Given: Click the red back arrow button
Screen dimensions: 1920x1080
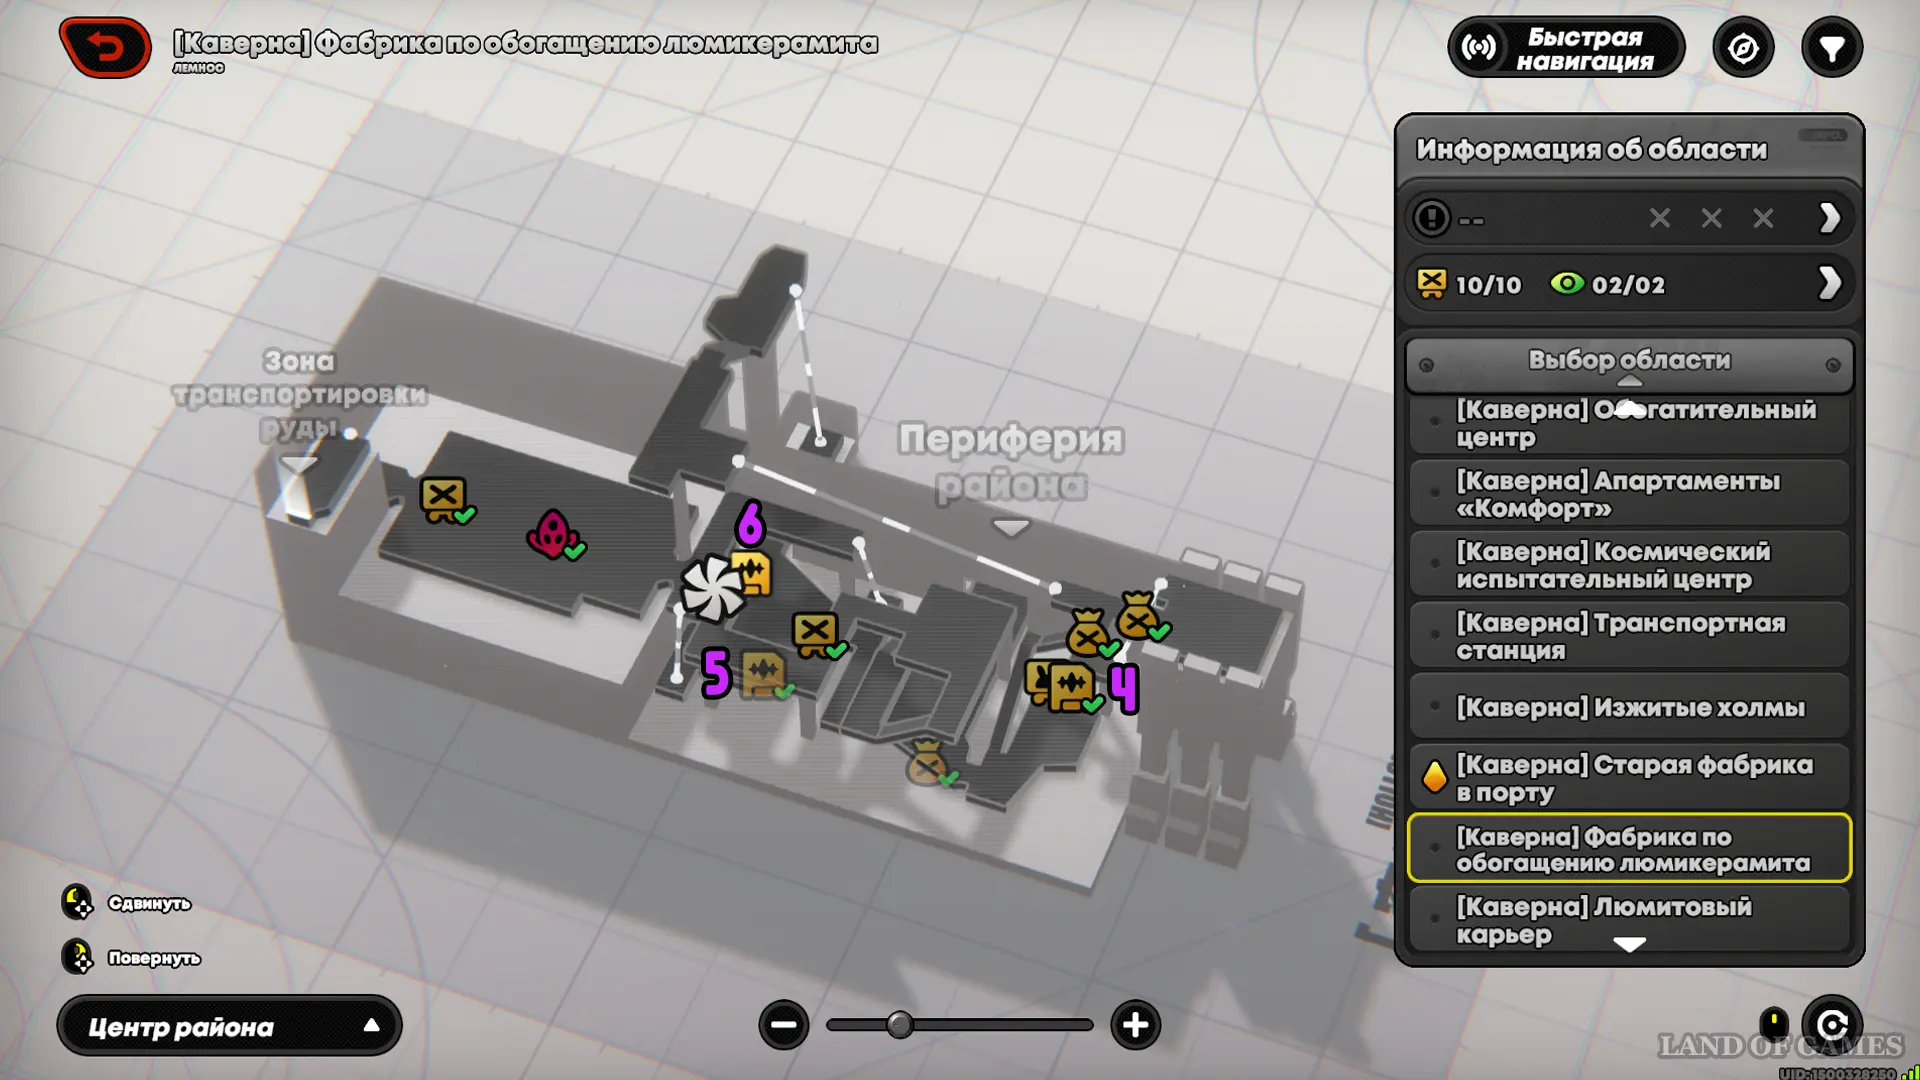Looking at the screenshot, I should tap(105, 47).
